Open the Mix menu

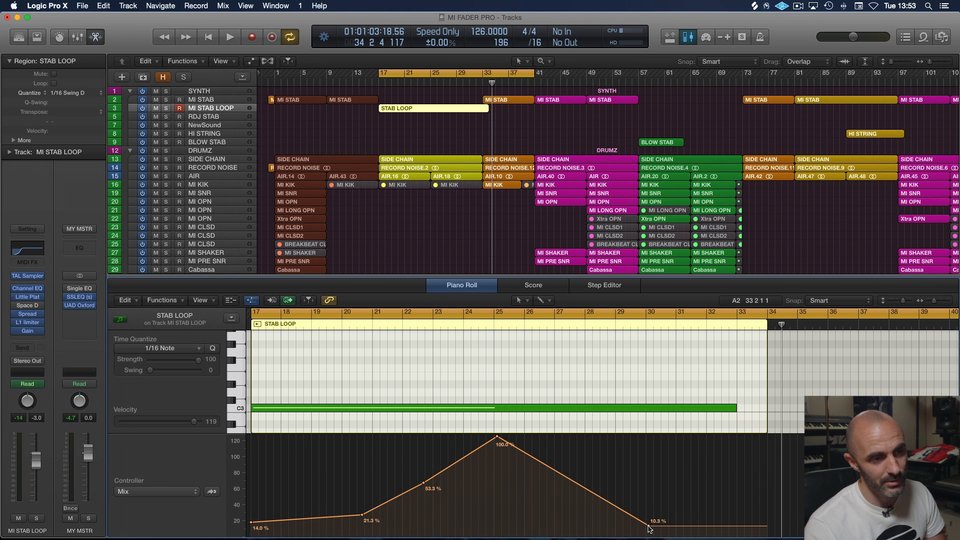pyautogui.click(x=223, y=6)
